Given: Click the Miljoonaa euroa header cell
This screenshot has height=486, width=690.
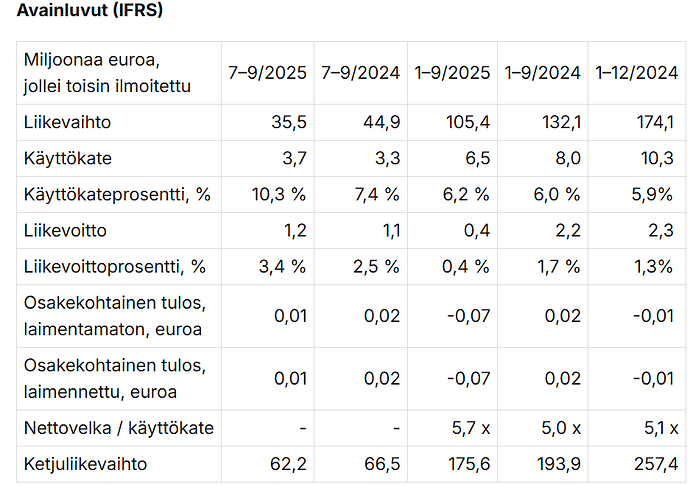Looking at the screenshot, I should [x=108, y=72].
